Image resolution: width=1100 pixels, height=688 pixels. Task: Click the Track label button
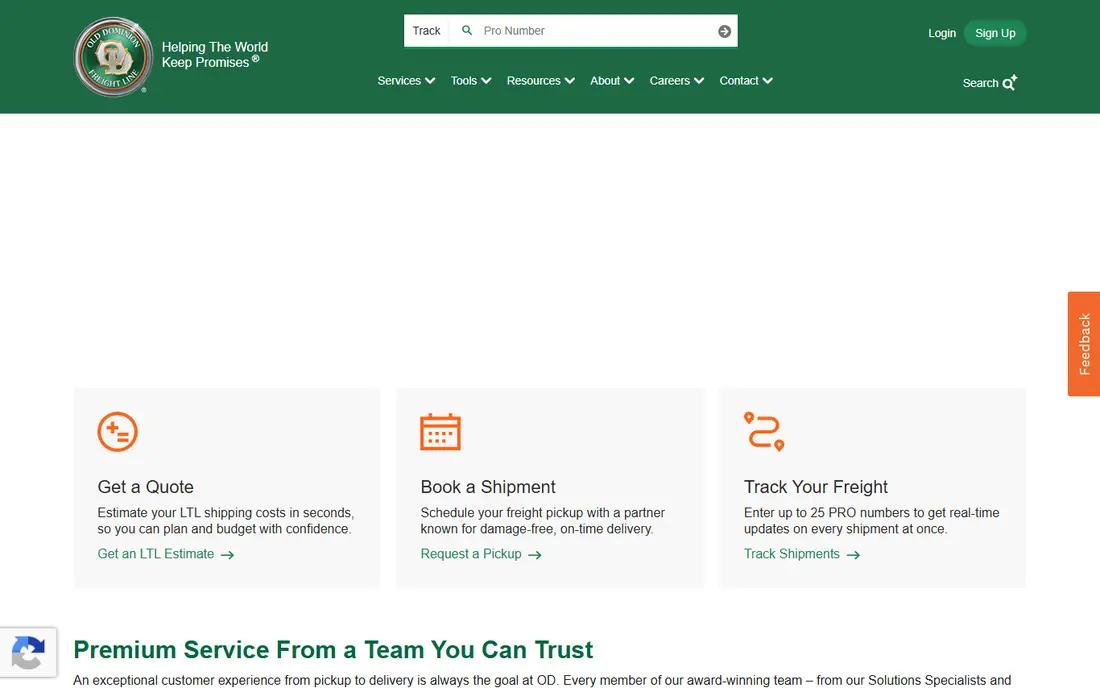[427, 31]
